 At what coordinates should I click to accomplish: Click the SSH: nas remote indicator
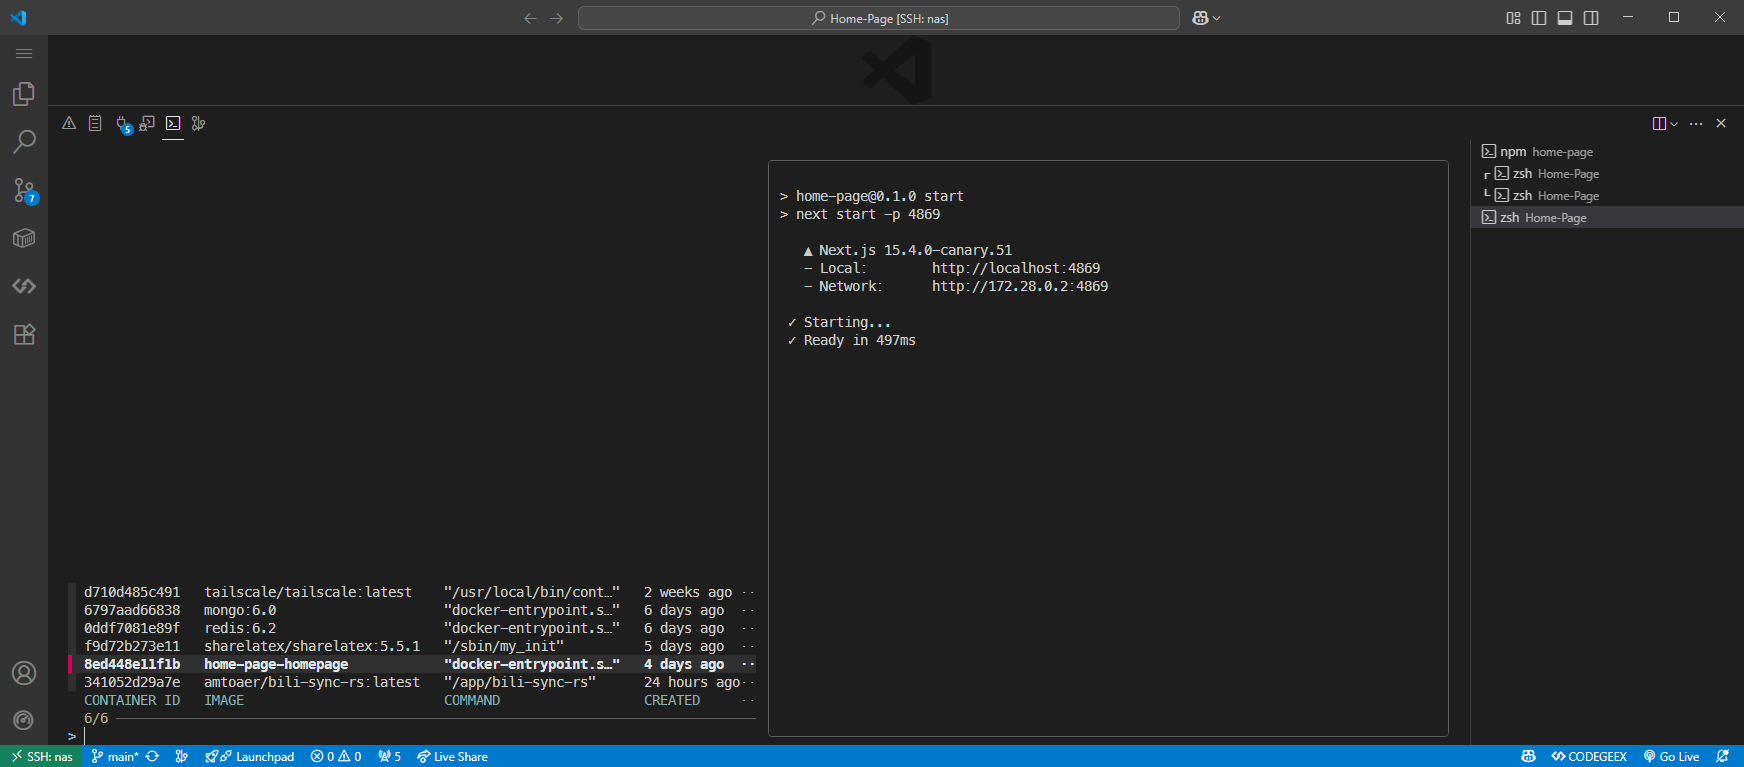pos(41,756)
